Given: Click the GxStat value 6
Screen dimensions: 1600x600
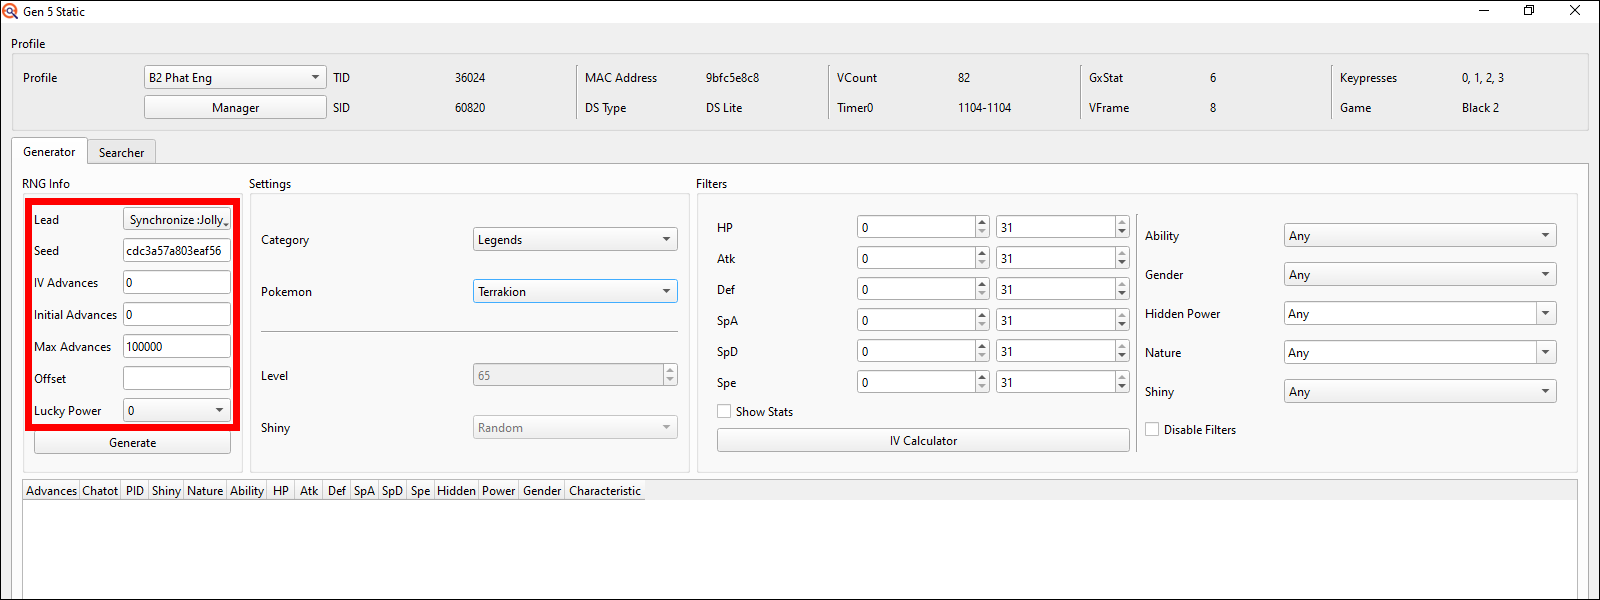Looking at the screenshot, I should click(1213, 77).
